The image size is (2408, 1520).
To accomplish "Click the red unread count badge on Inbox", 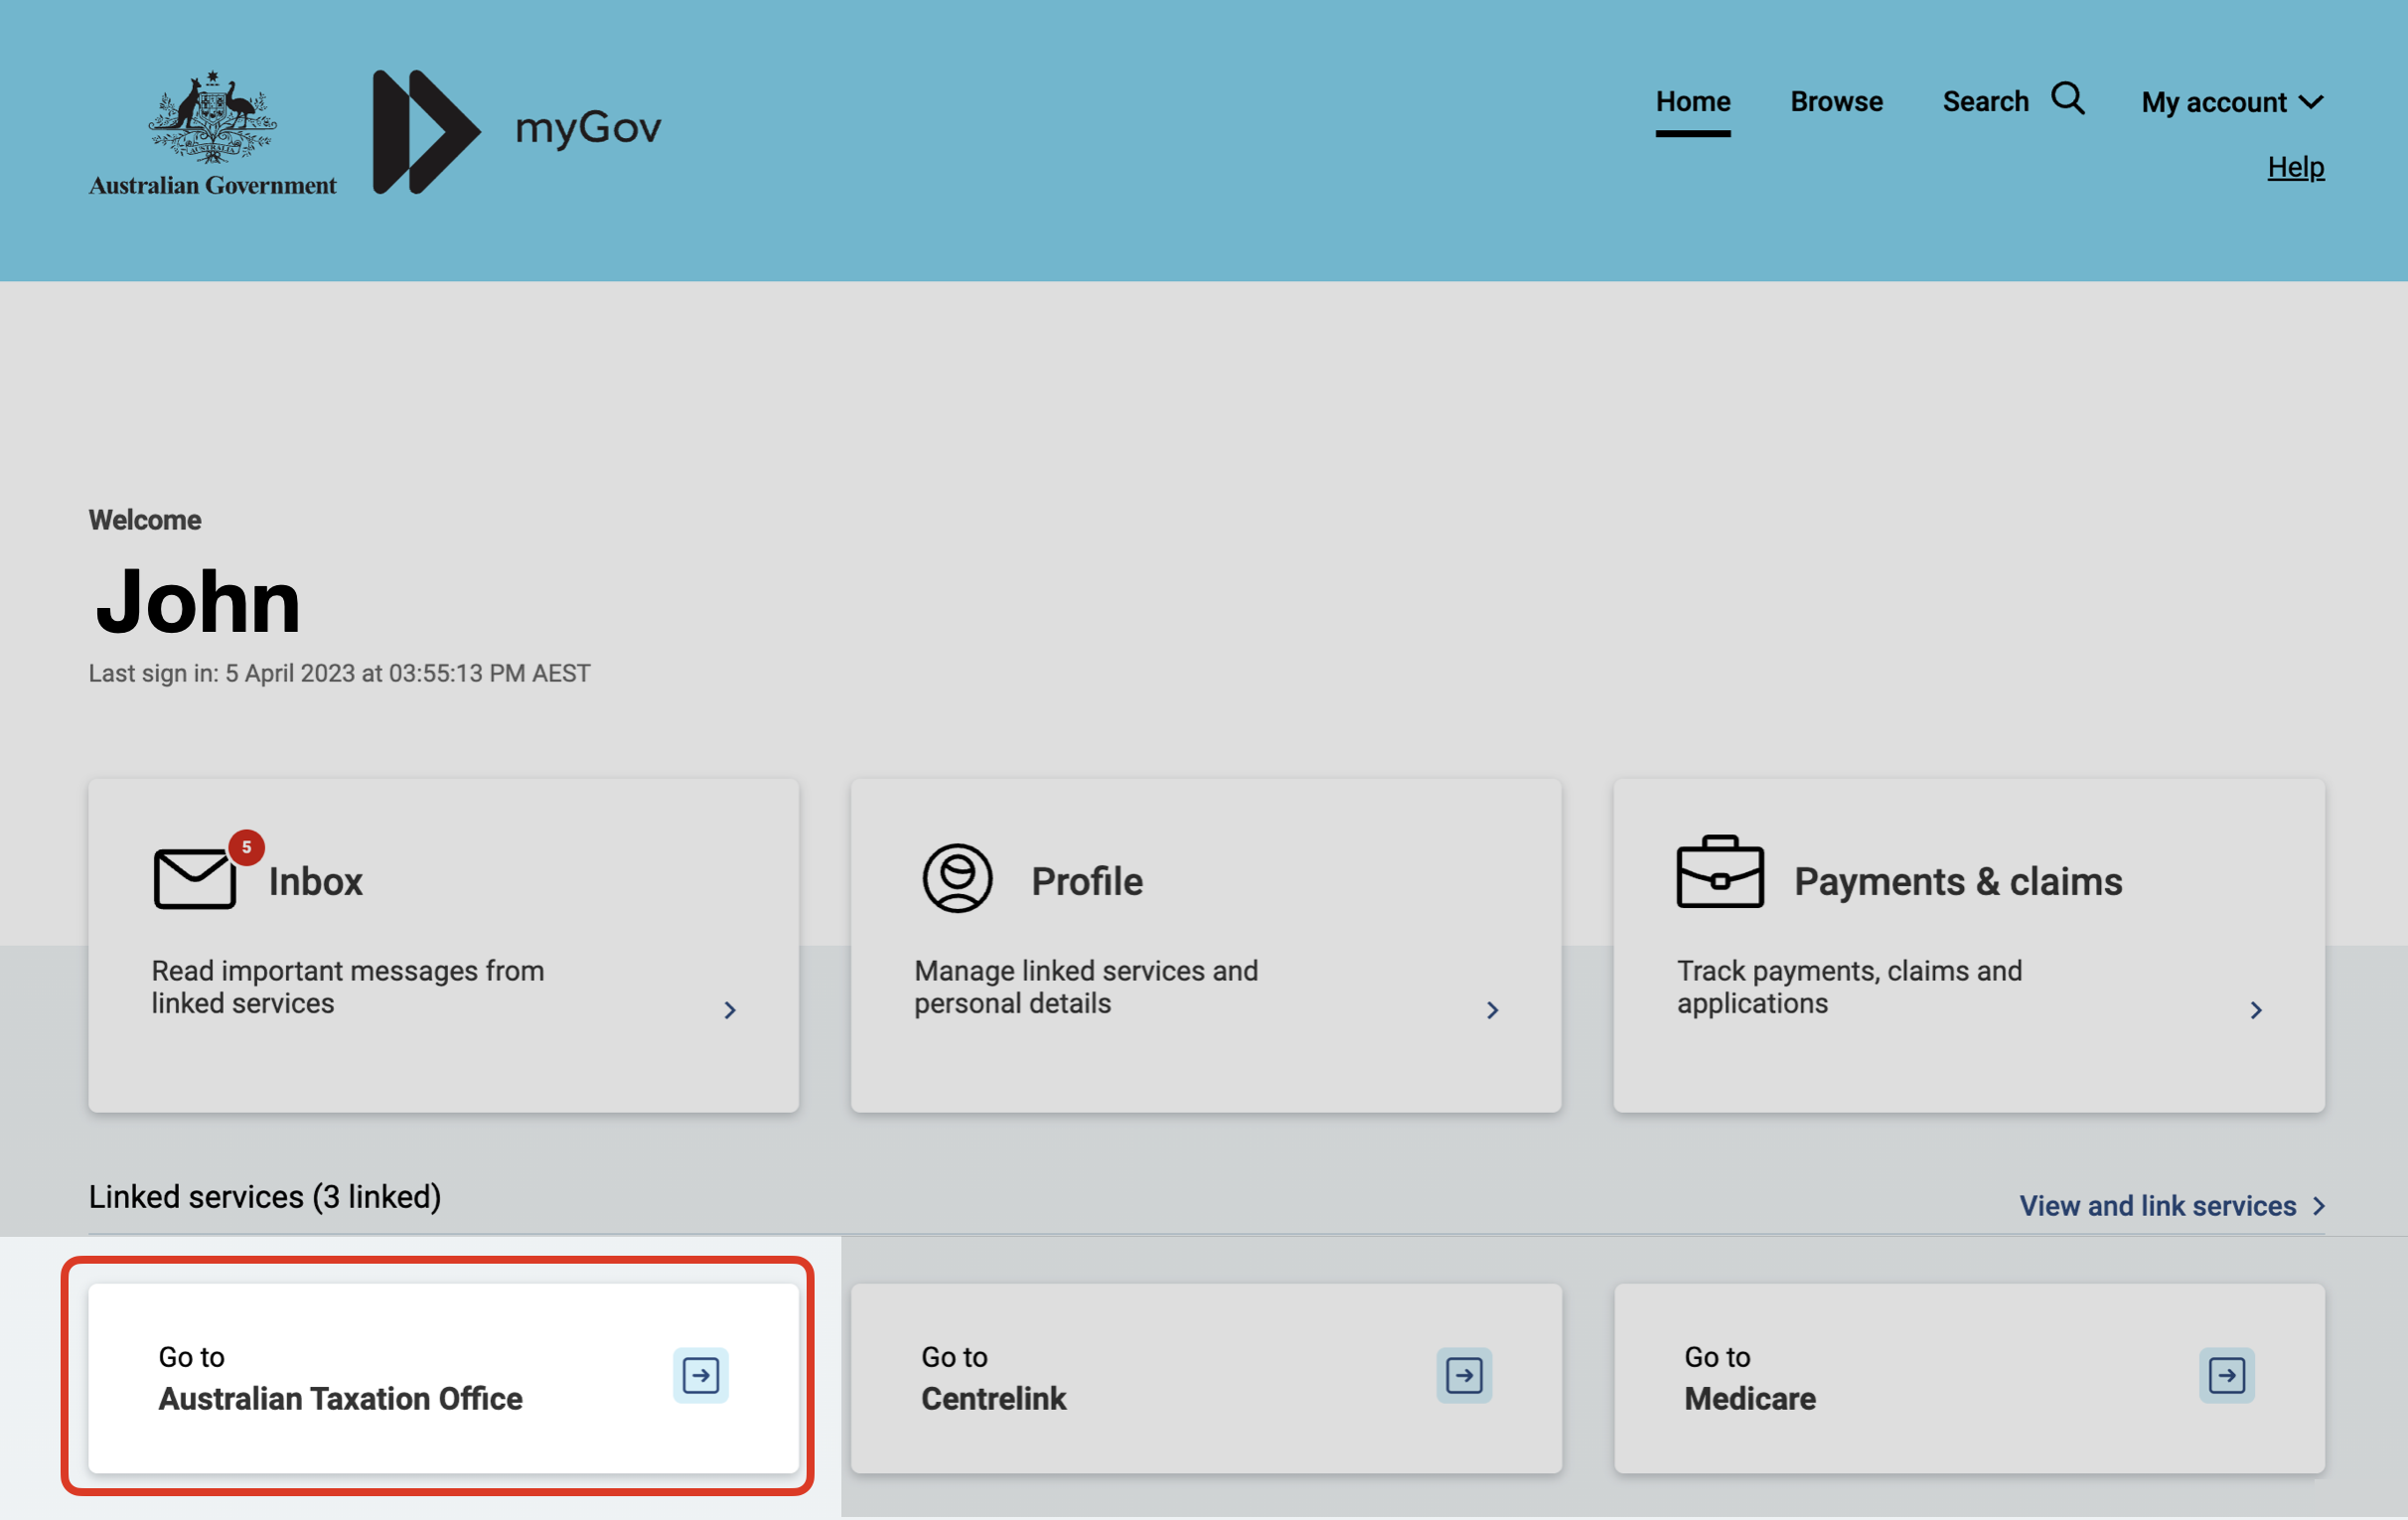I will point(246,847).
